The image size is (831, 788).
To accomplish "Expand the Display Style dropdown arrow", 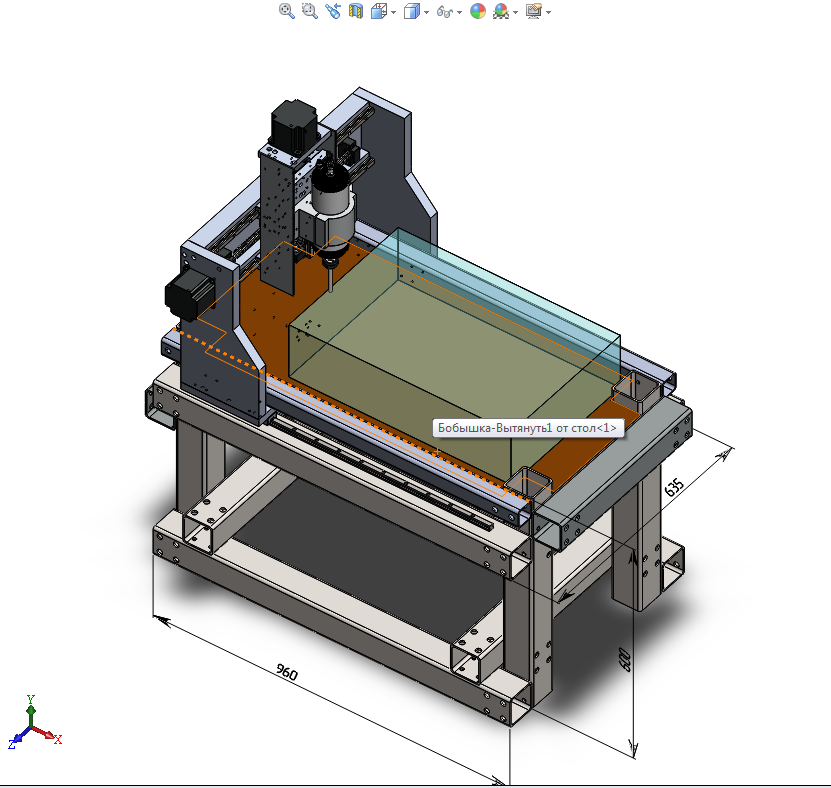I will 427,12.
